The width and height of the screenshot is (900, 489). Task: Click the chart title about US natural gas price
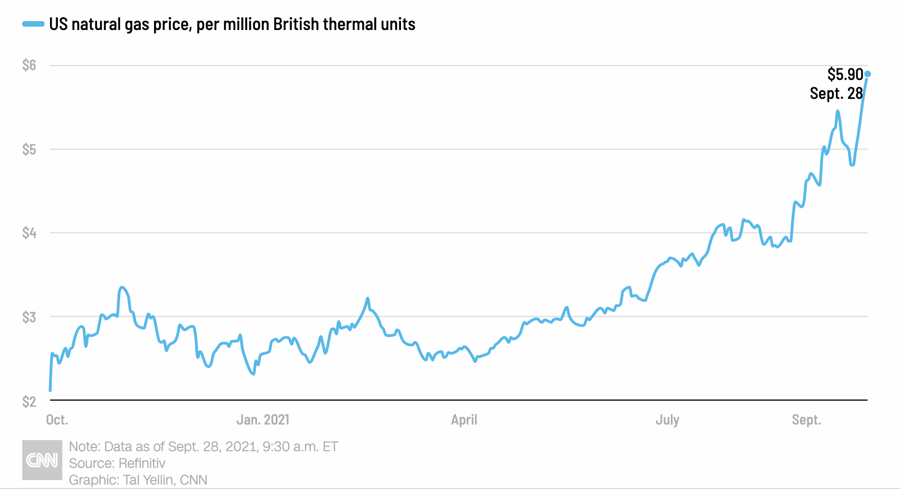point(231,25)
